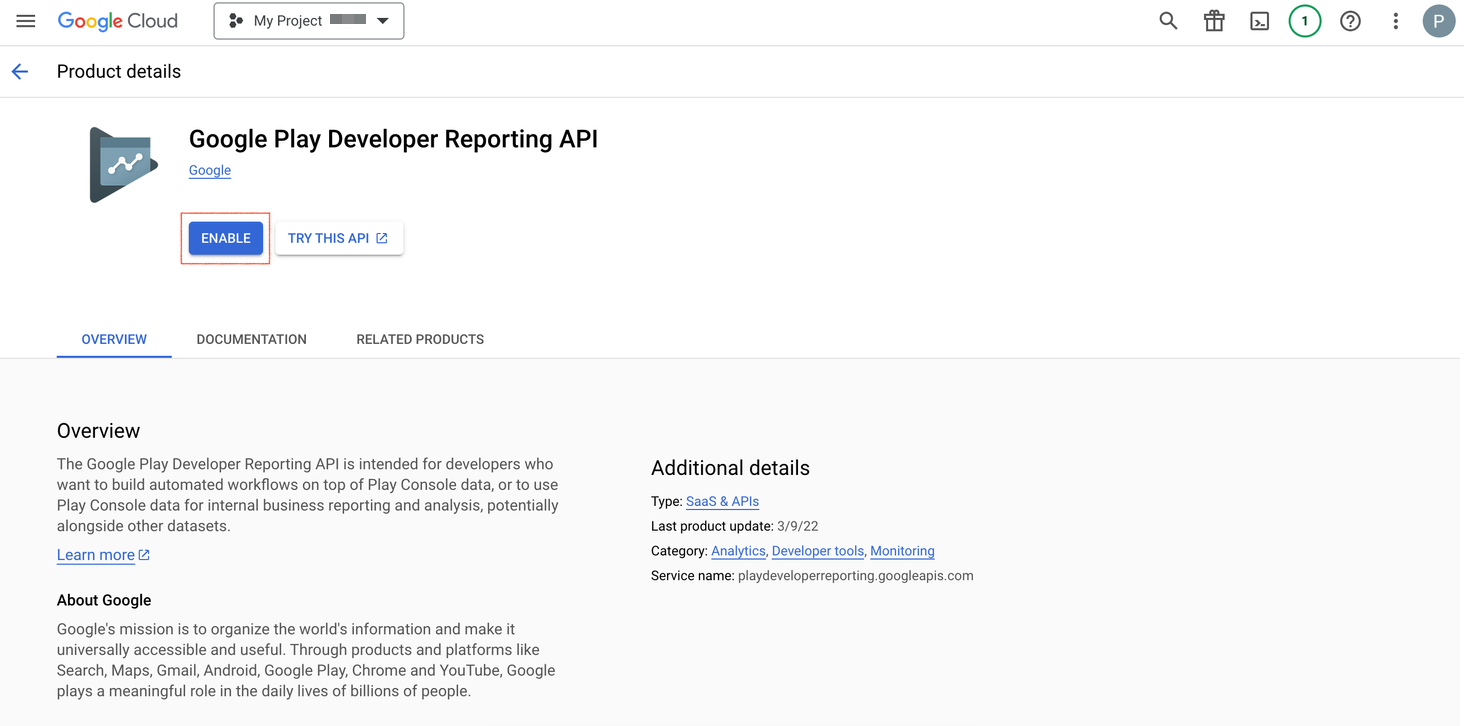Screen dimensions: 1464x726
Task: Click the user account avatar P
Action: pos(1438,21)
